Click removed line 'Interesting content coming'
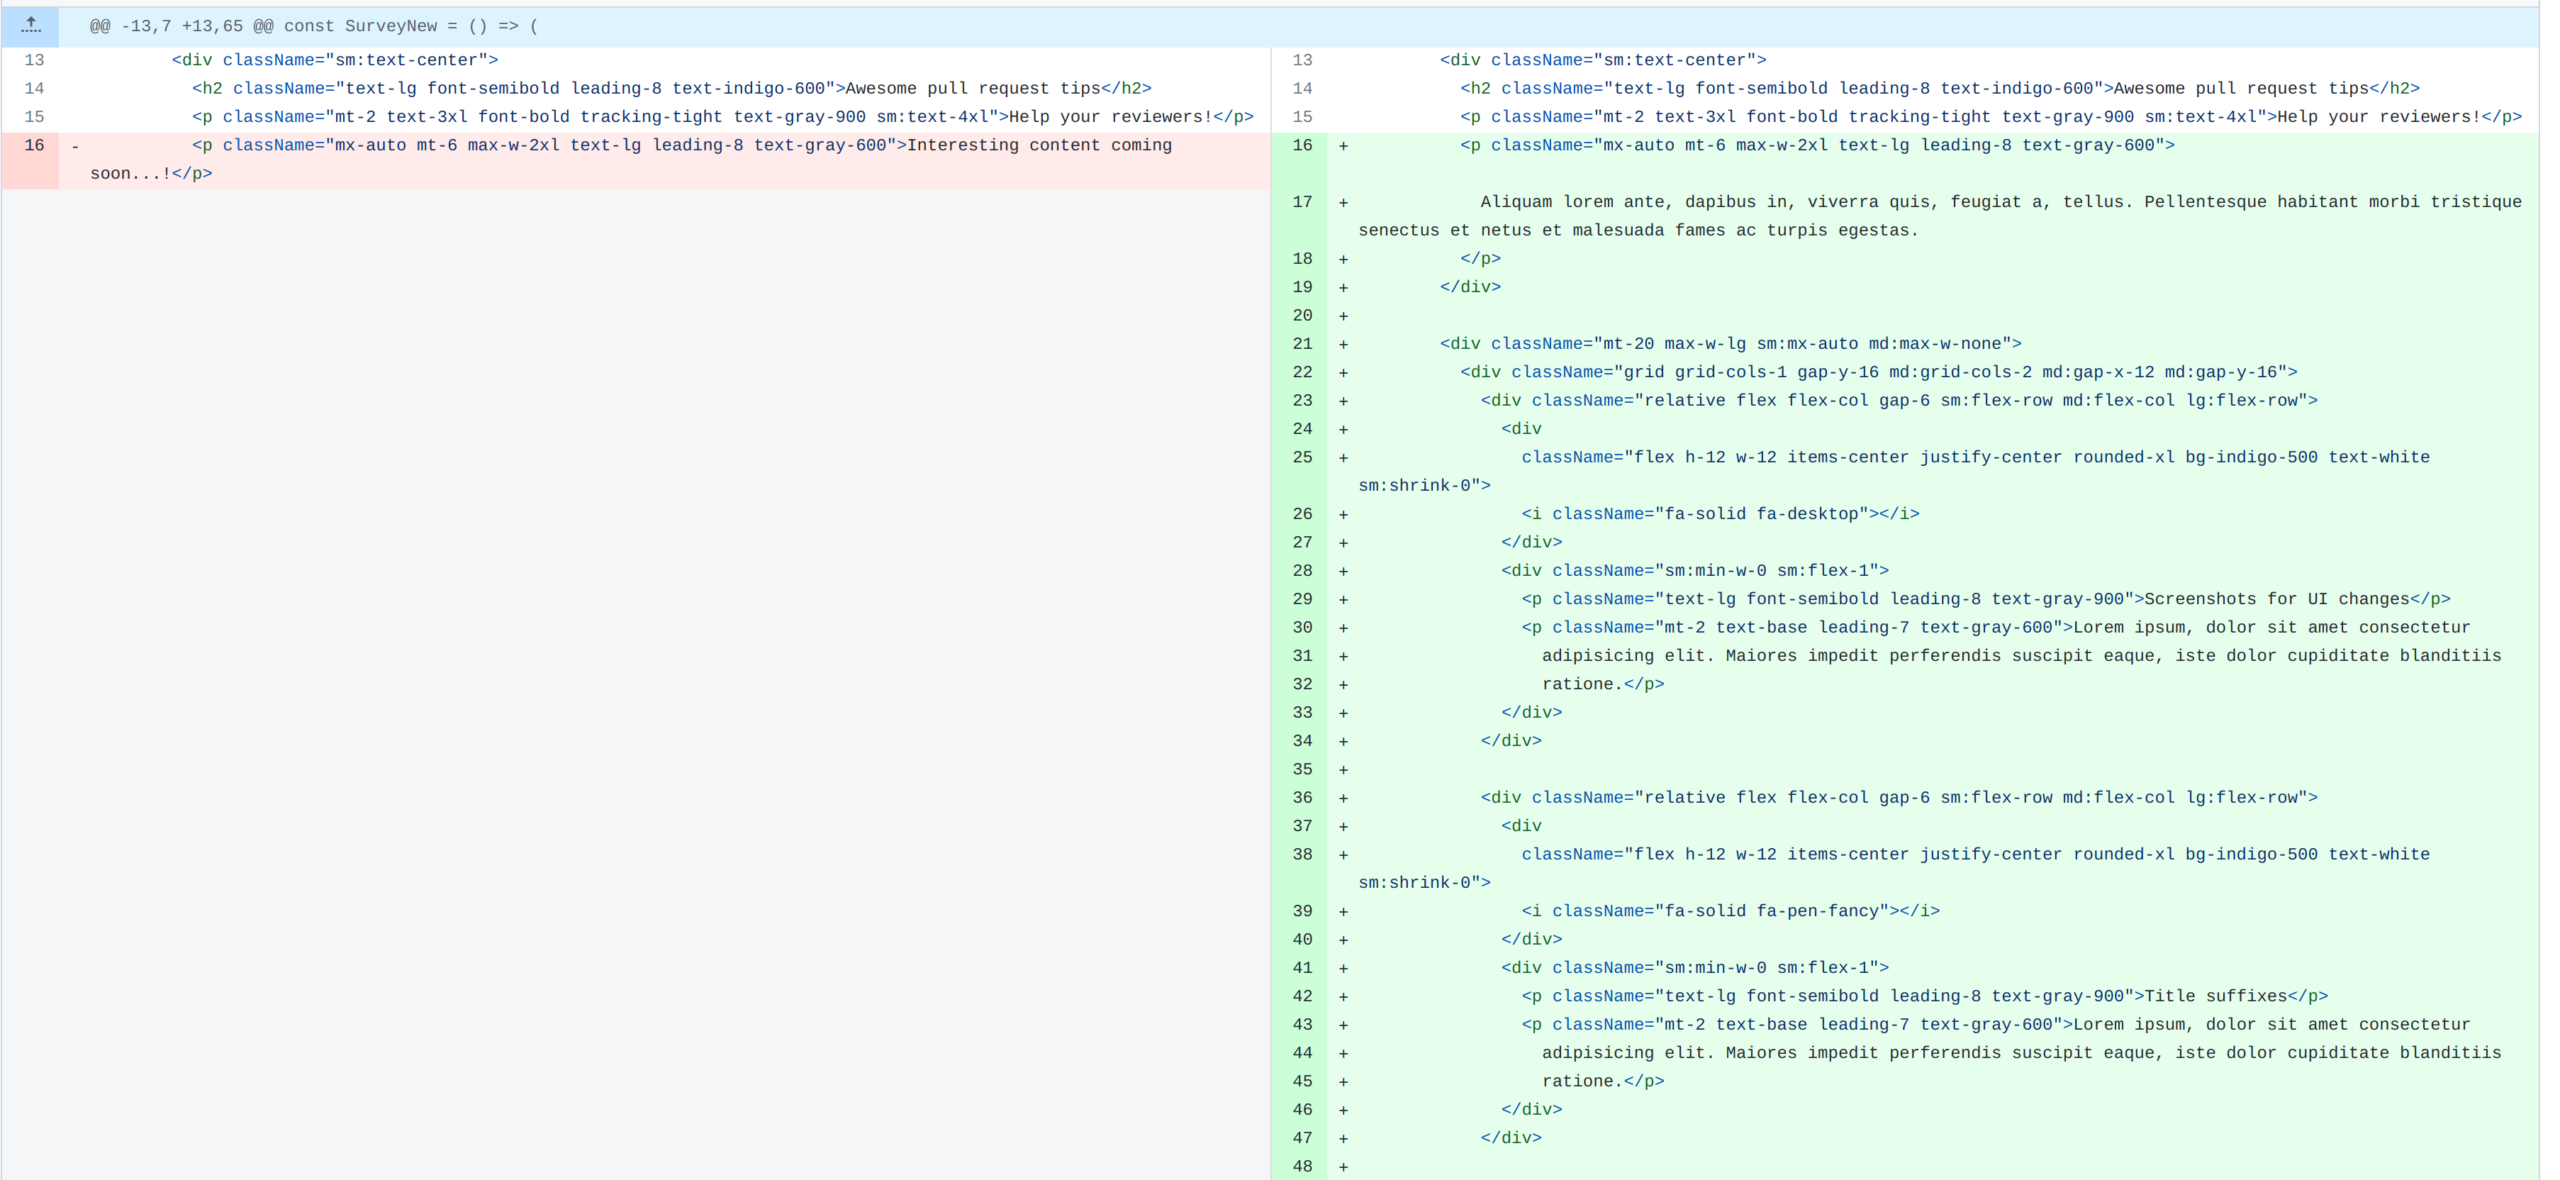2560x1180 pixels. tap(1039, 145)
